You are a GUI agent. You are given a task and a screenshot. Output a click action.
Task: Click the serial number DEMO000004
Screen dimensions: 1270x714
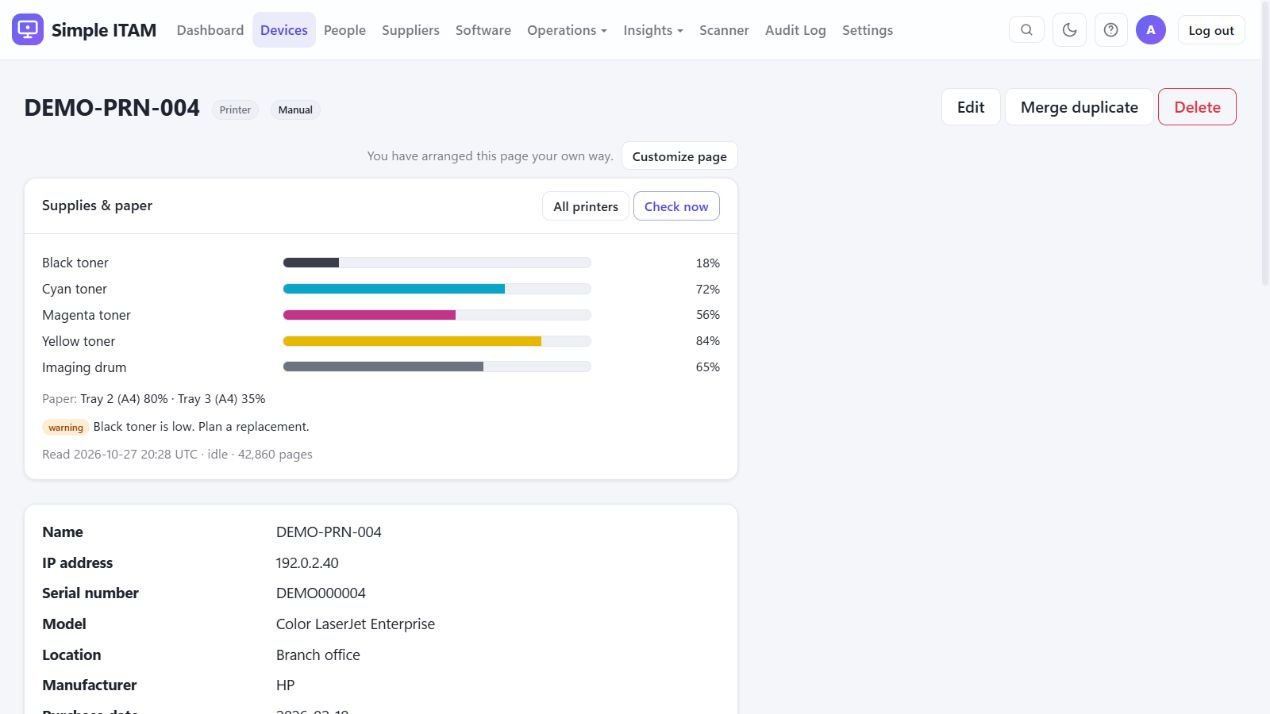(321, 593)
